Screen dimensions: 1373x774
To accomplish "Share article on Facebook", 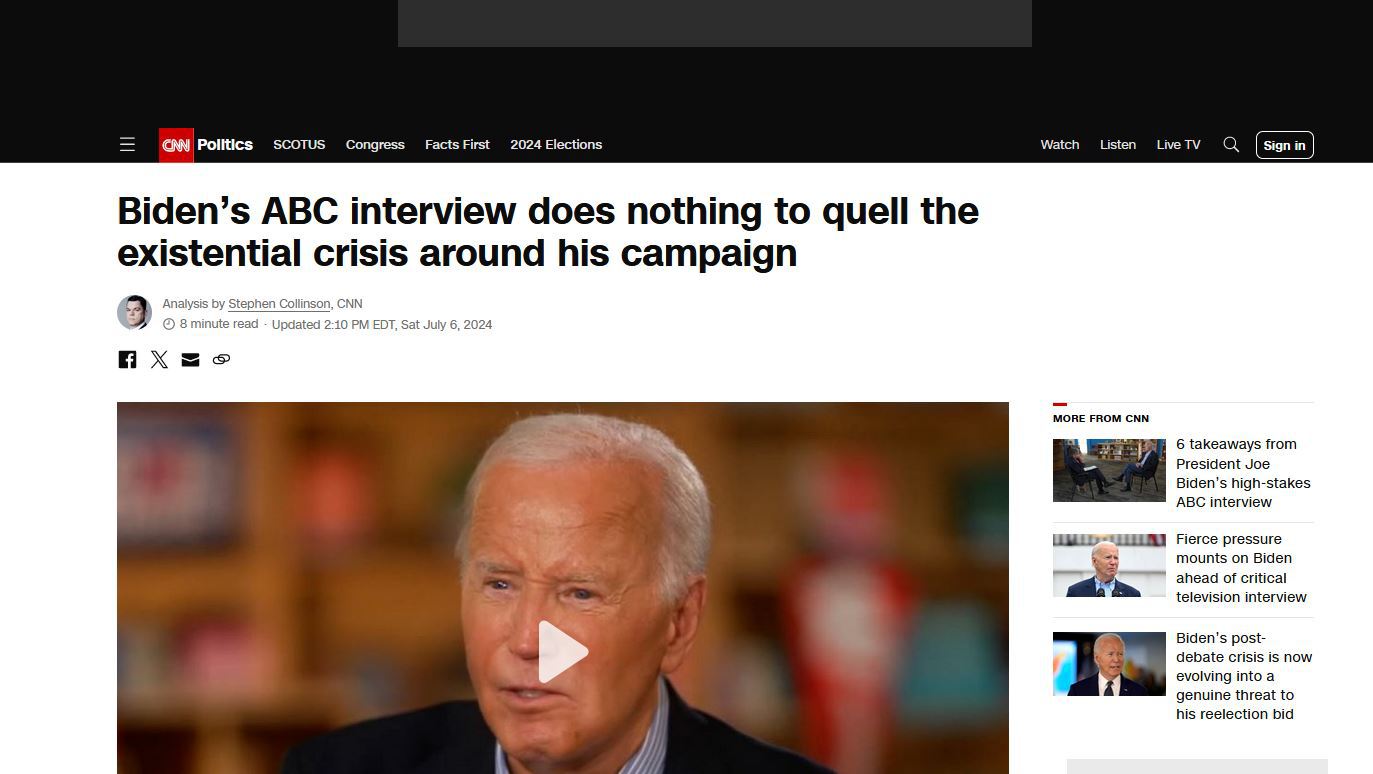I will pos(127,359).
